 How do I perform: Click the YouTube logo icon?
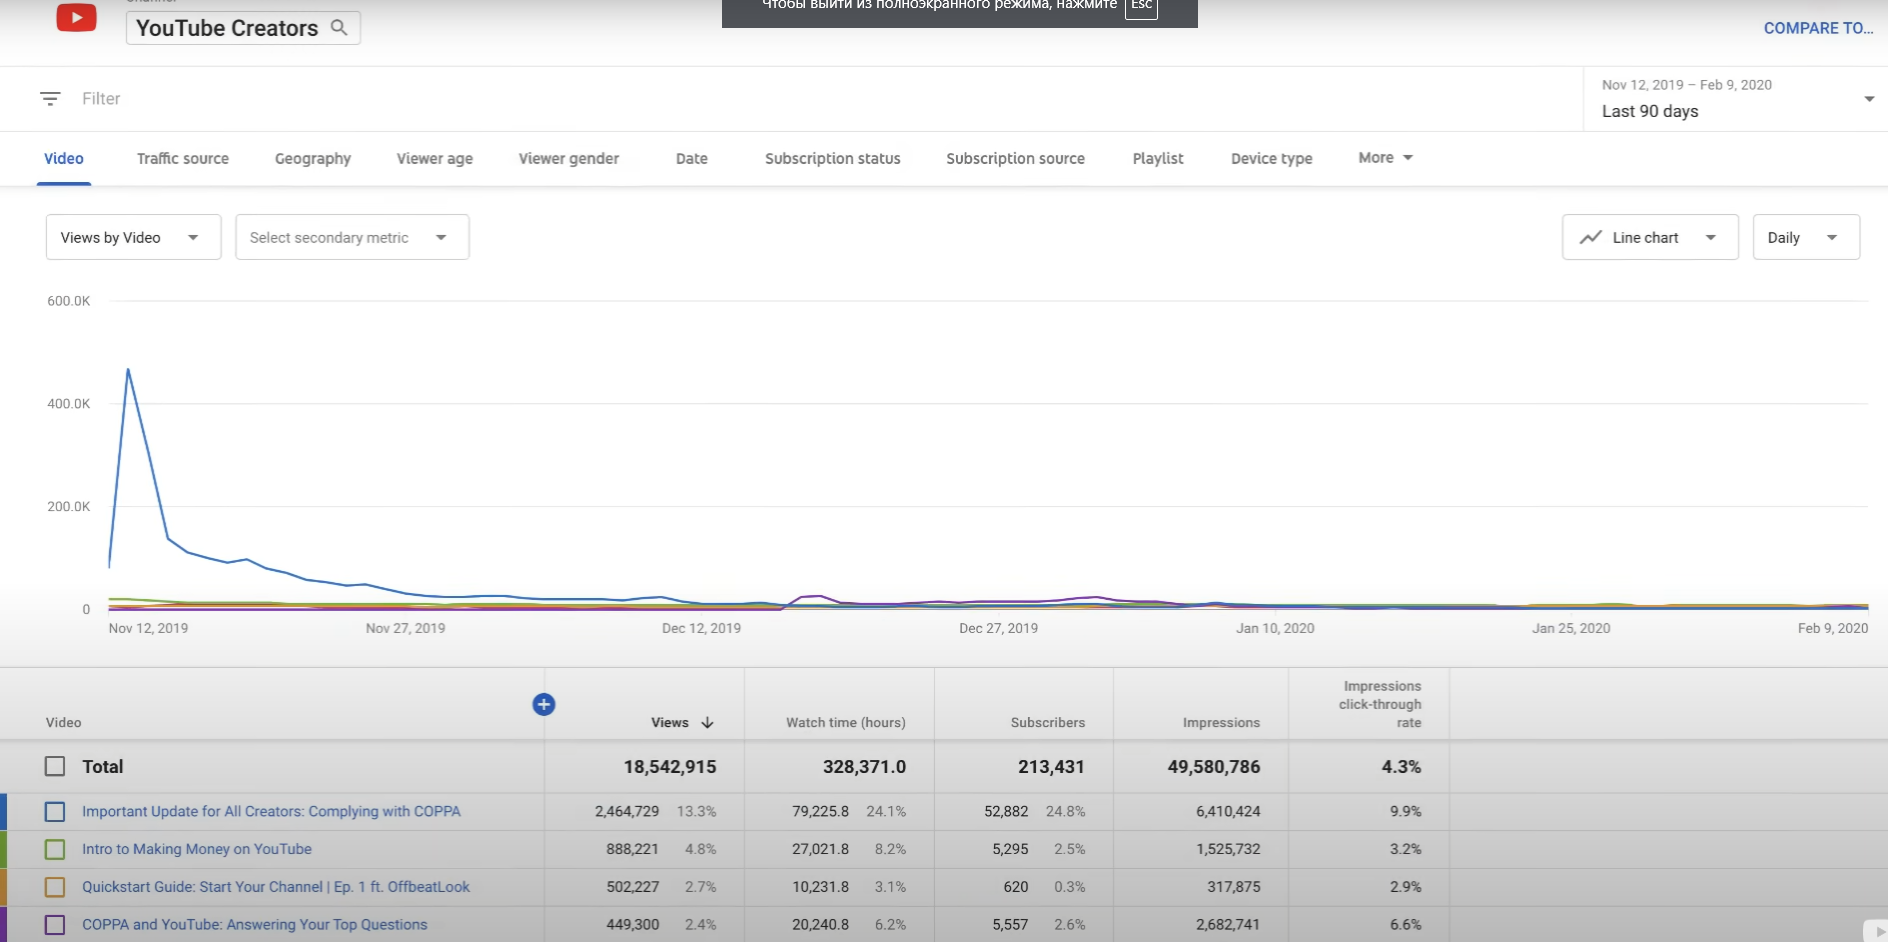coord(76,18)
